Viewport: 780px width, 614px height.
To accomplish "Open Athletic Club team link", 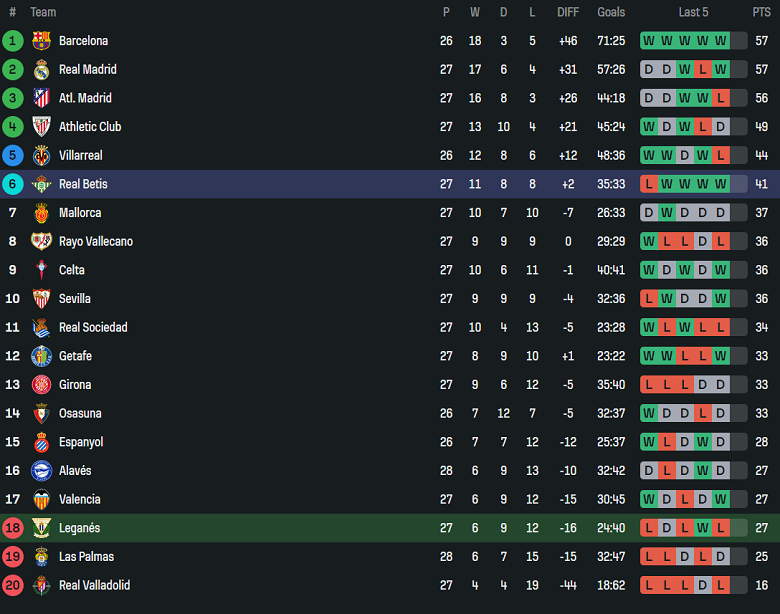I will click(90, 127).
